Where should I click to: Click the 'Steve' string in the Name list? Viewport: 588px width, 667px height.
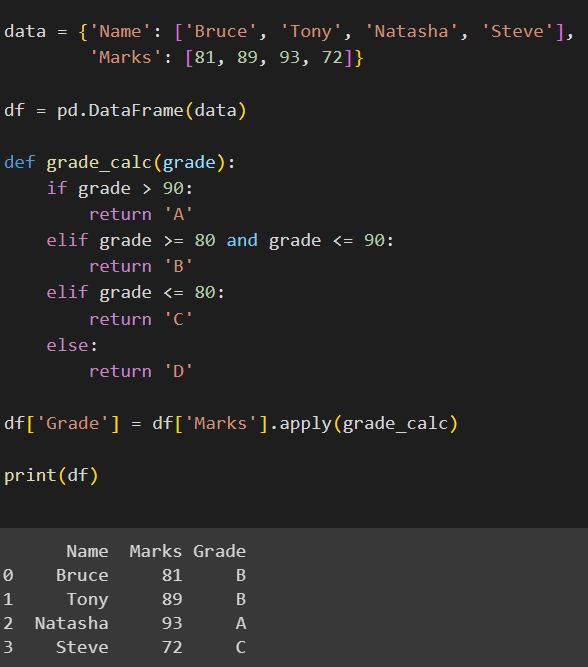coord(517,31)
